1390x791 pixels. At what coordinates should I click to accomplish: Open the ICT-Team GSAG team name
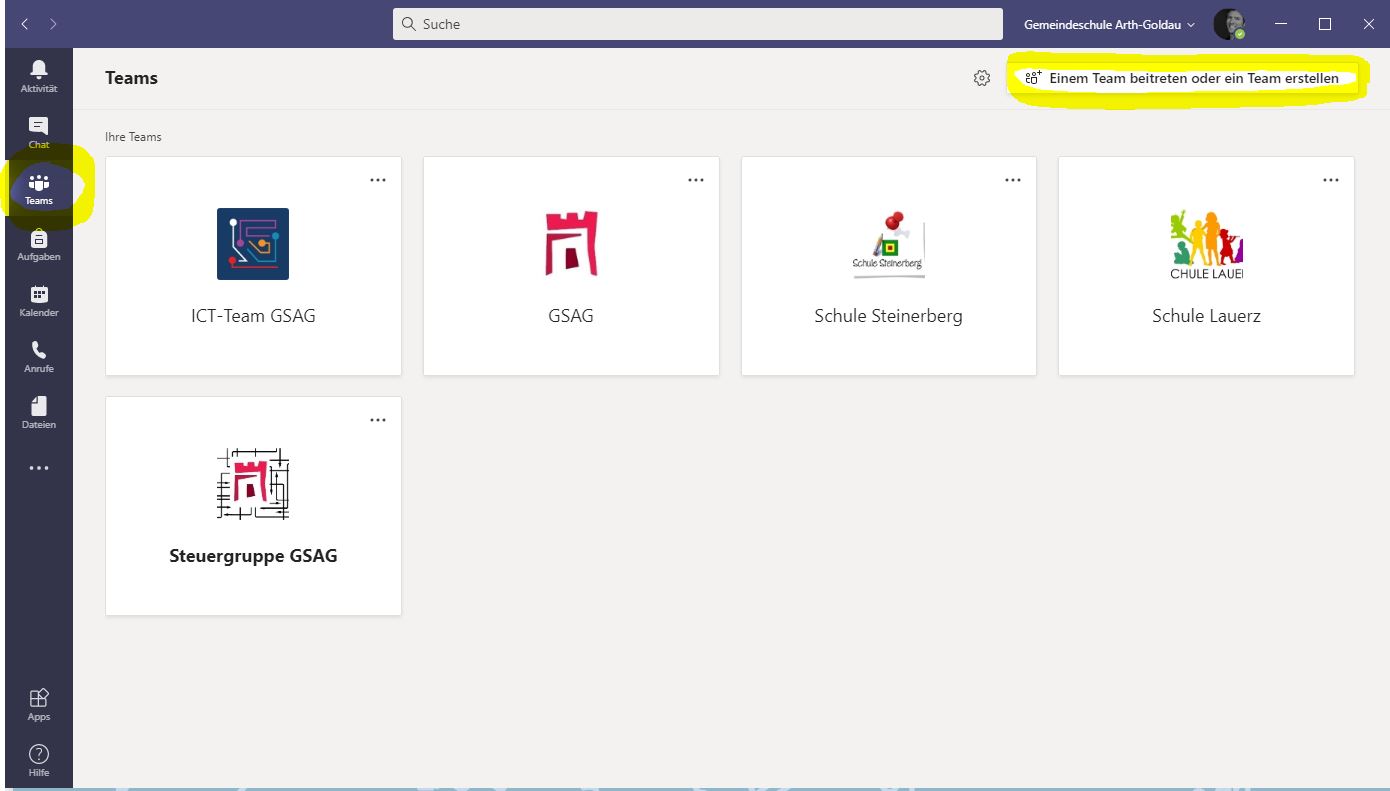point(253,316)
